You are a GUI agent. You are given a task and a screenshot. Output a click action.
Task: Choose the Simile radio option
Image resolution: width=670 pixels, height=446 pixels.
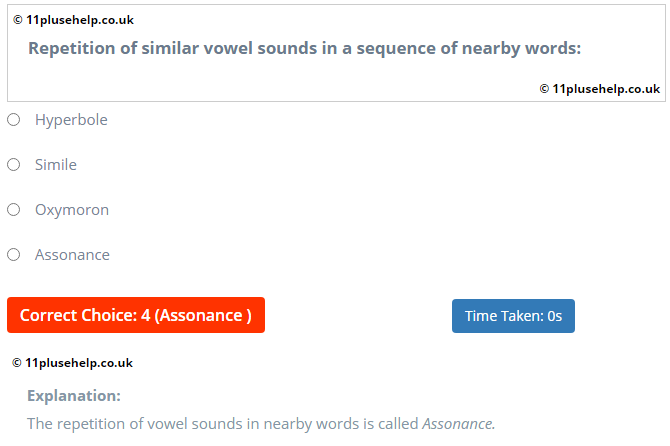click(13, 165)
